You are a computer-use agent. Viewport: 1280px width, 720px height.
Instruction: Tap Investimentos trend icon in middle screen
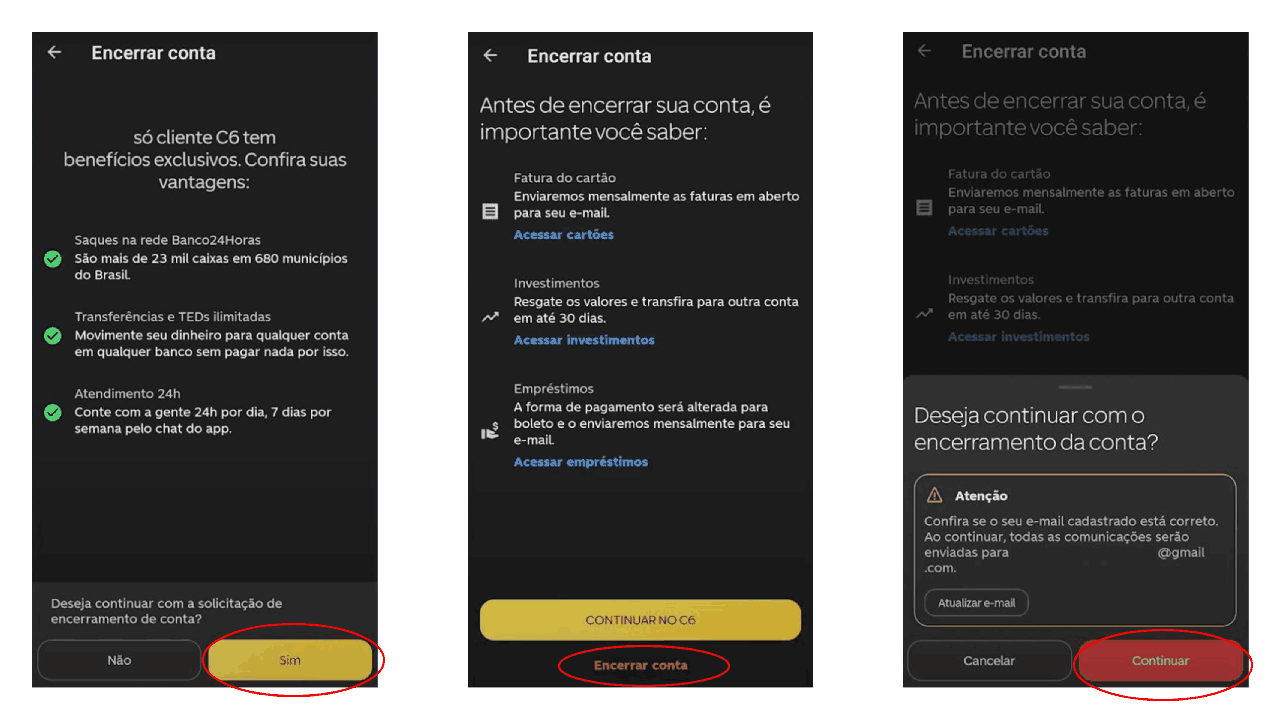click(490, 317)
